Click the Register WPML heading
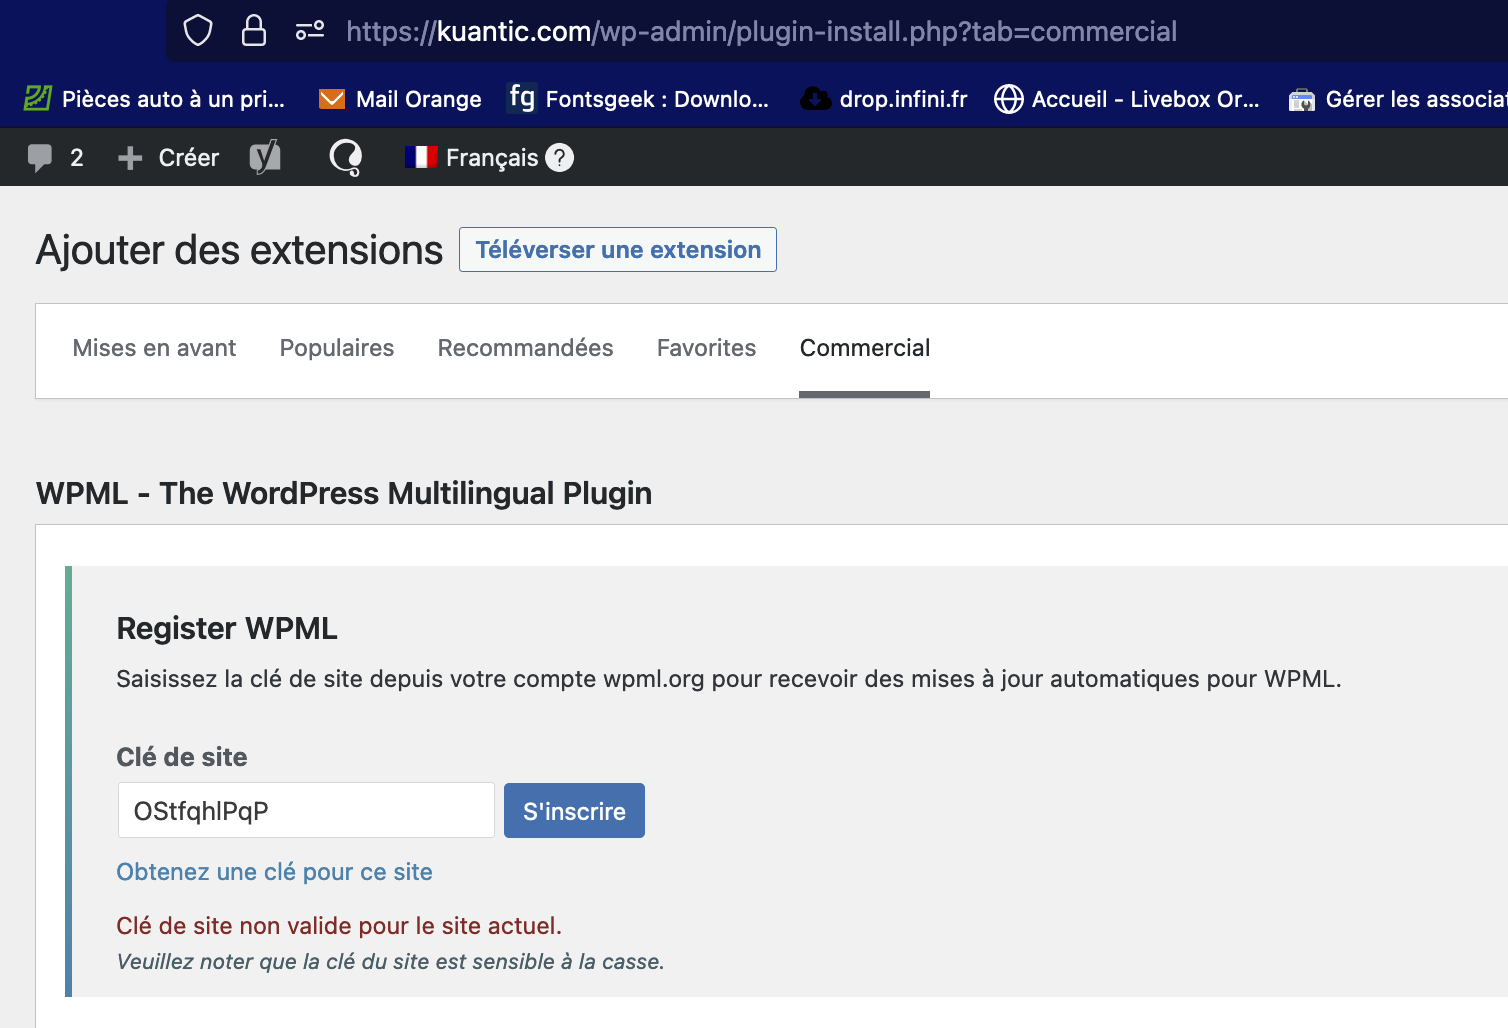Viewport: 1508px width, 1028px height. [227, 628]
